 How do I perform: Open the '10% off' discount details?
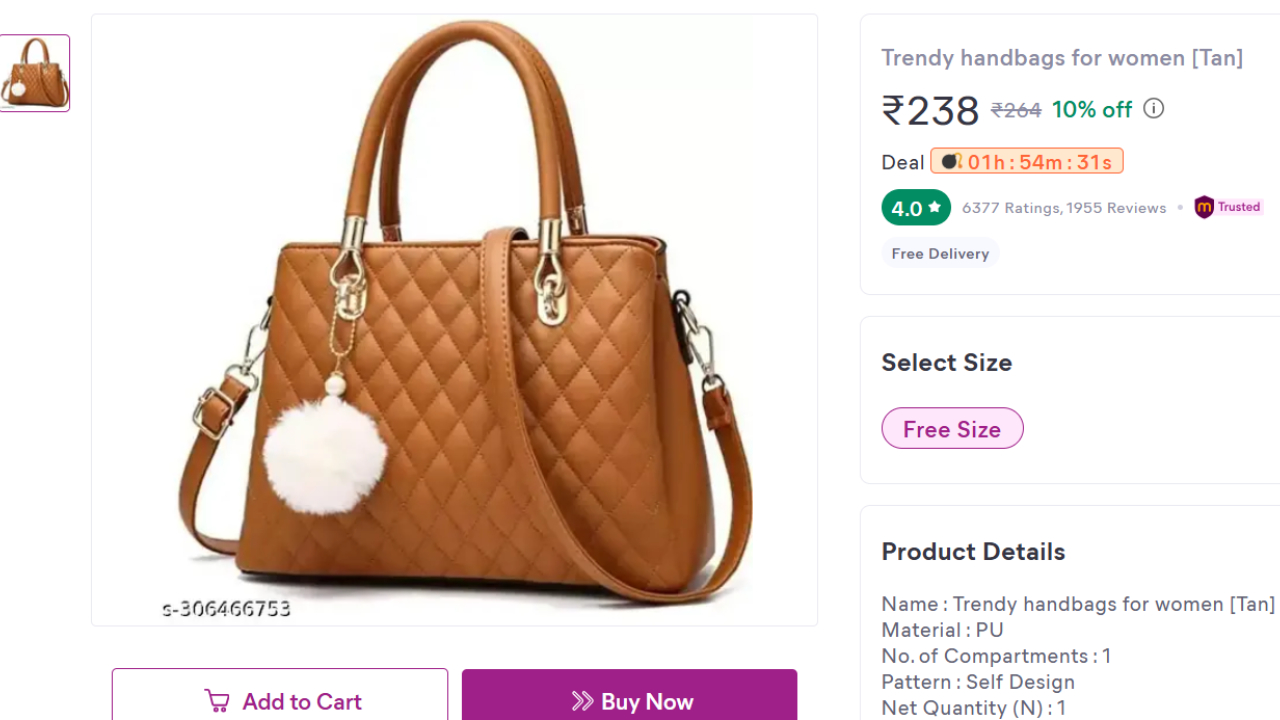tap(1092, 109)
